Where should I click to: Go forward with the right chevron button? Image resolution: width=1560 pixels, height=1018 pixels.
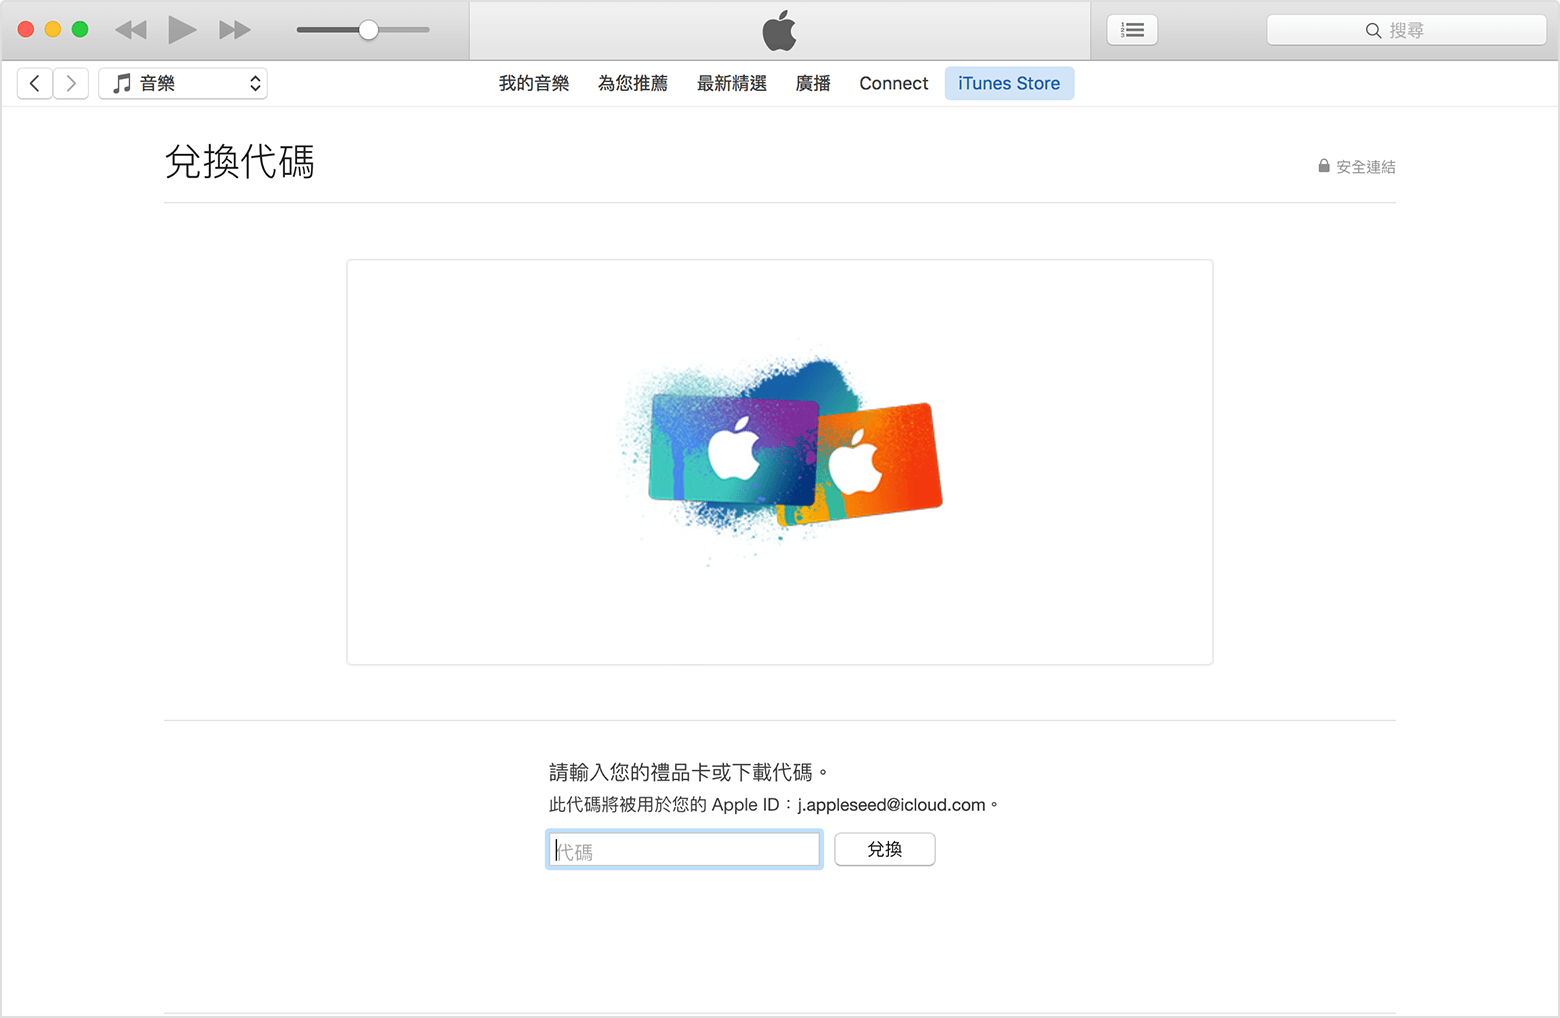(71, 83)
